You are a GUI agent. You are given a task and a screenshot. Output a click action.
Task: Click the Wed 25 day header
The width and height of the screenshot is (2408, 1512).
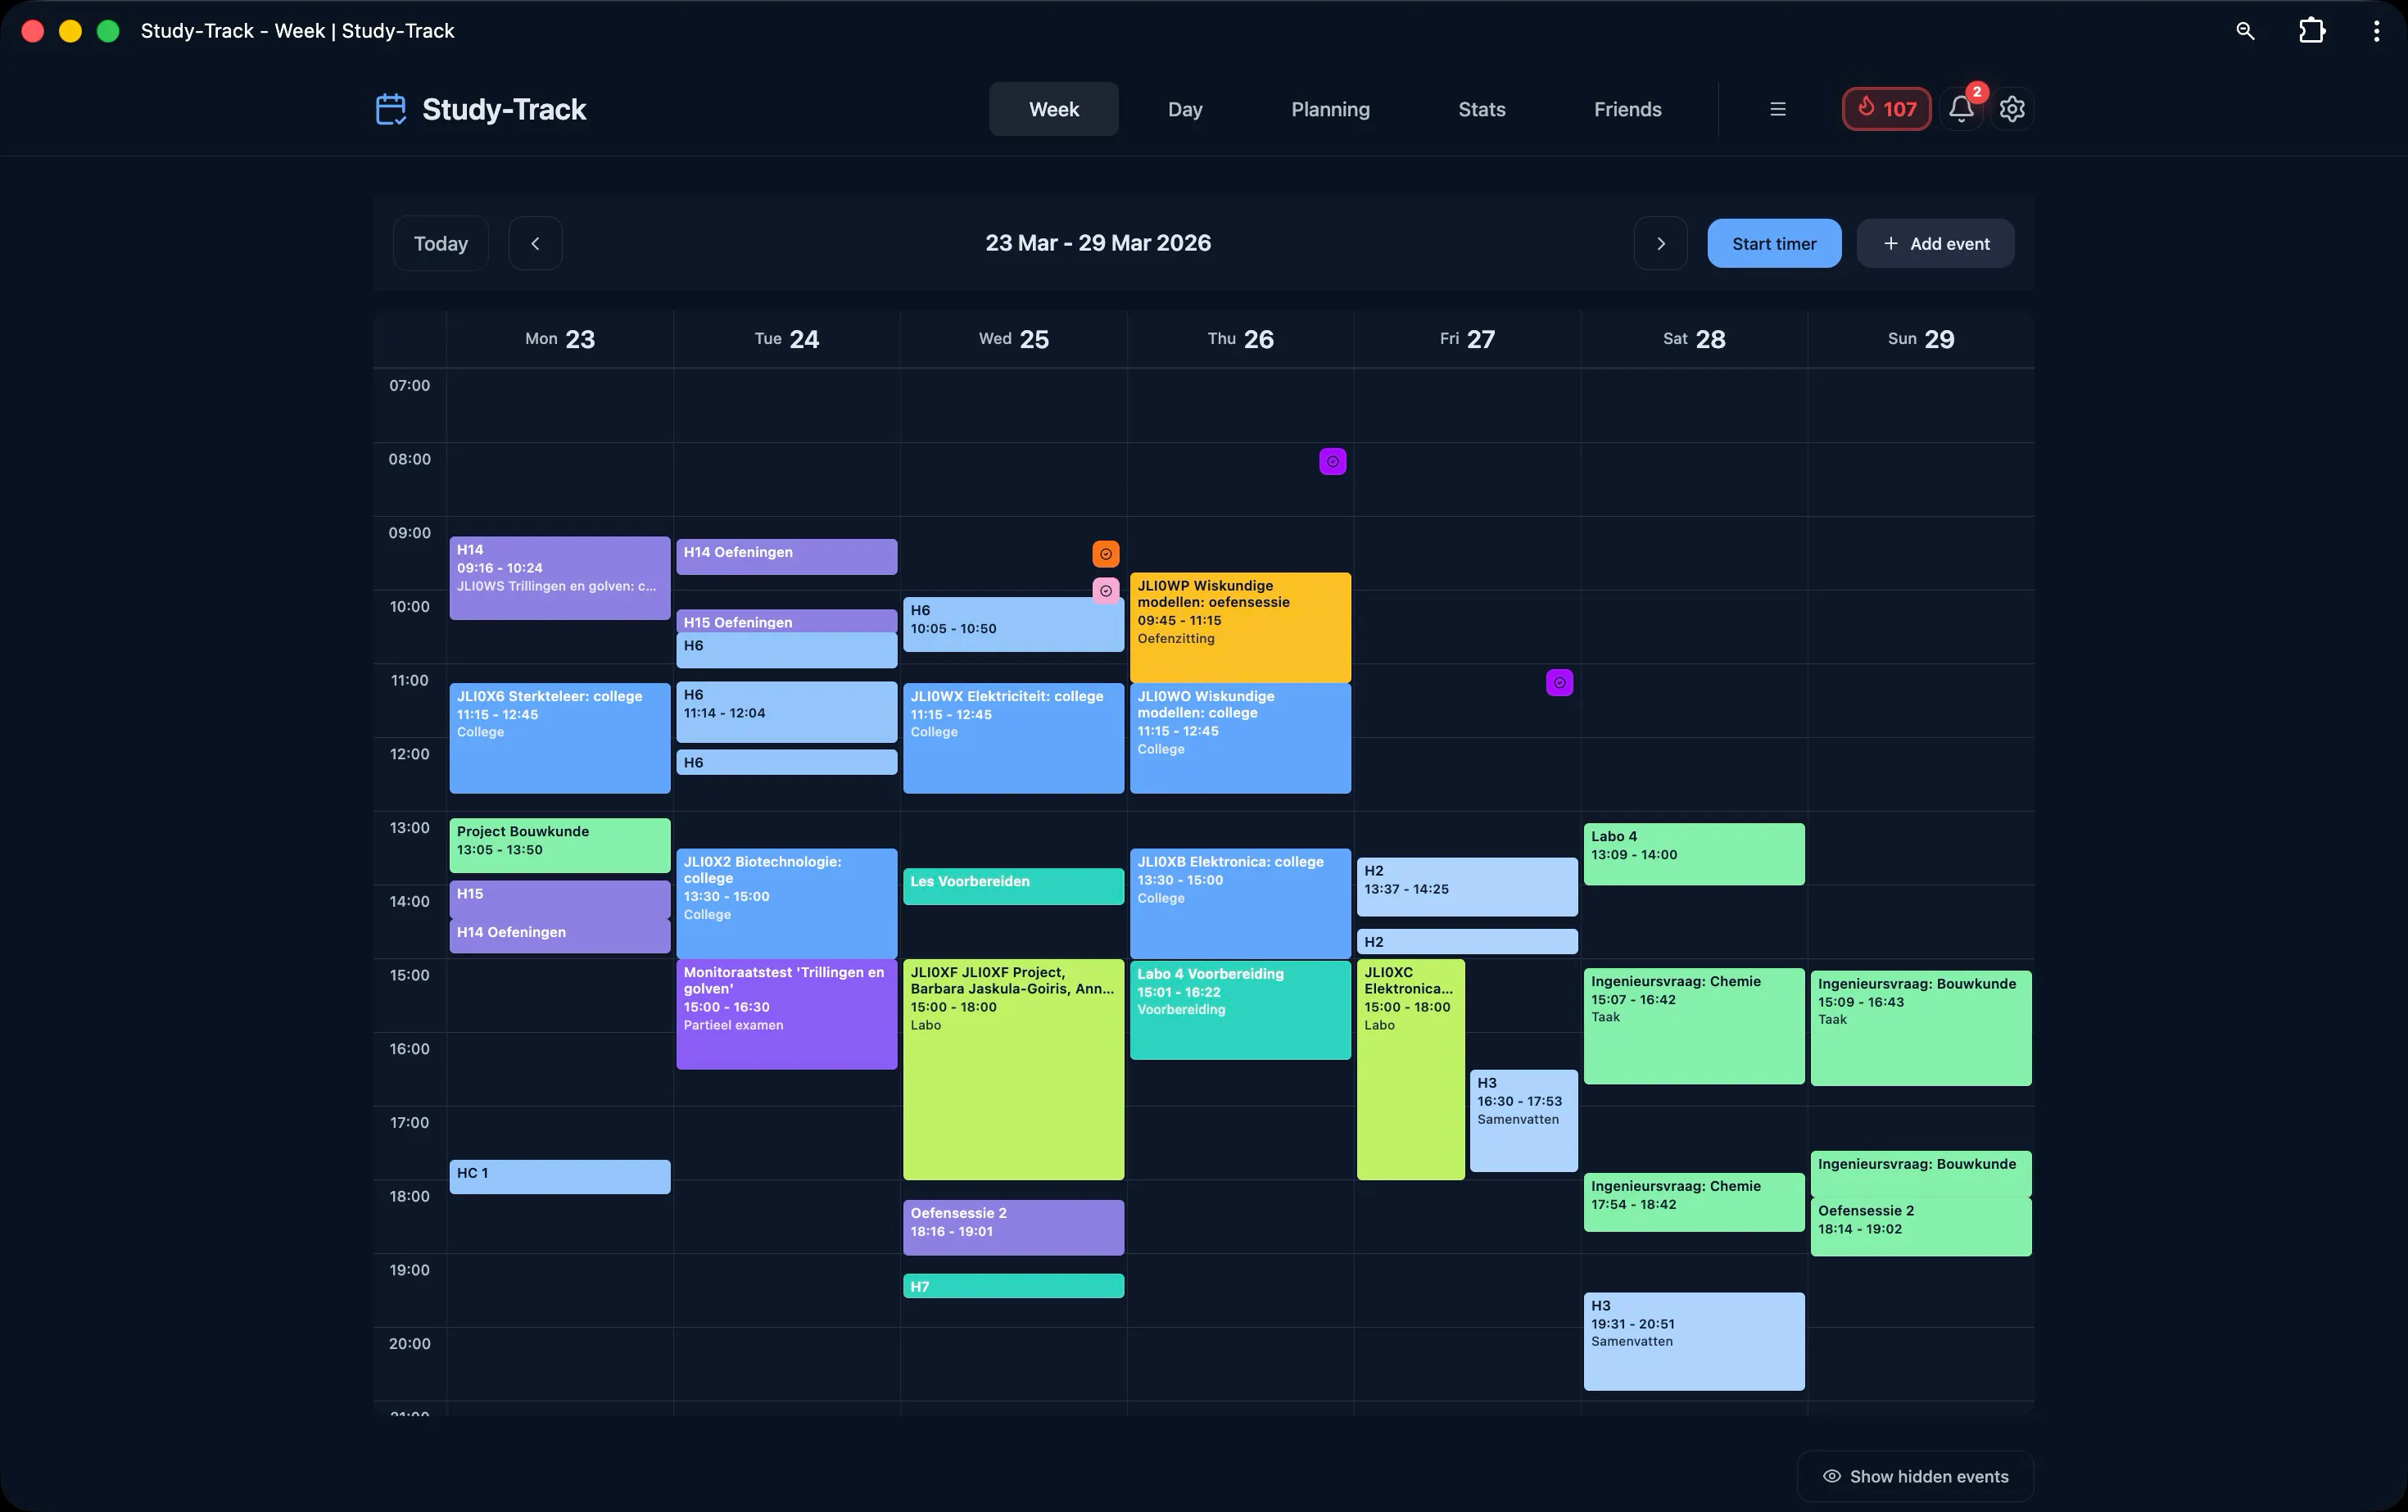pyautogui.click(x=1013, y=339)
